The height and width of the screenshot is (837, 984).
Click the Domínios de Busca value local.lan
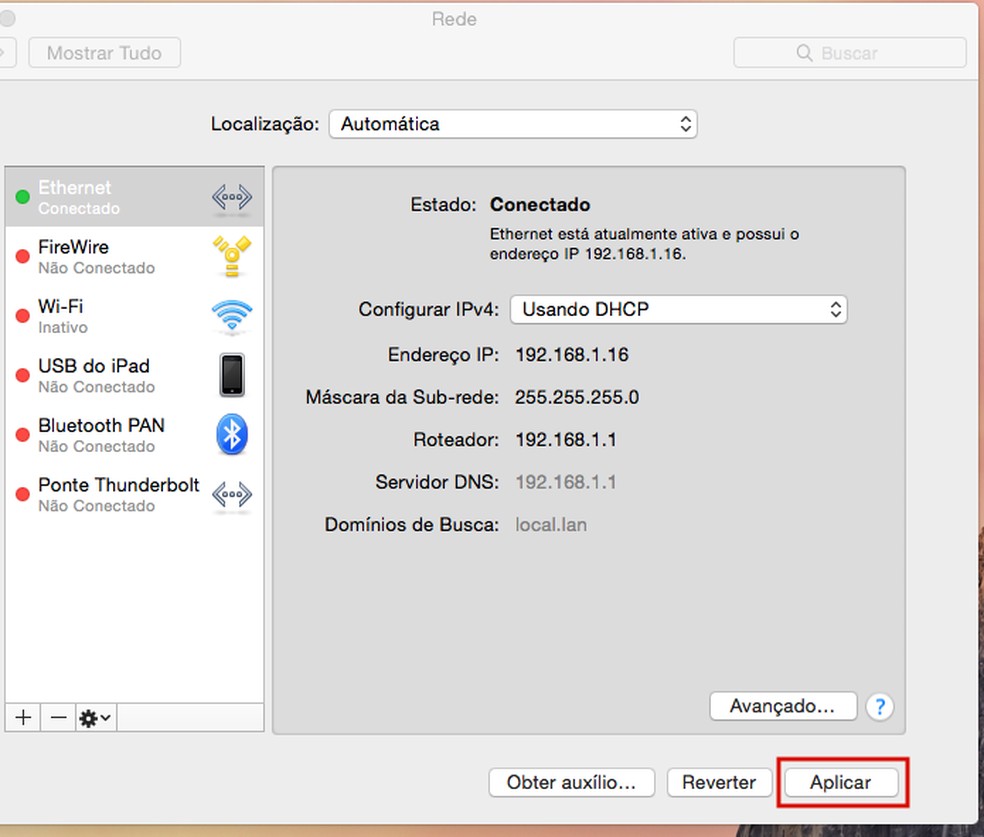pos(551,525)
